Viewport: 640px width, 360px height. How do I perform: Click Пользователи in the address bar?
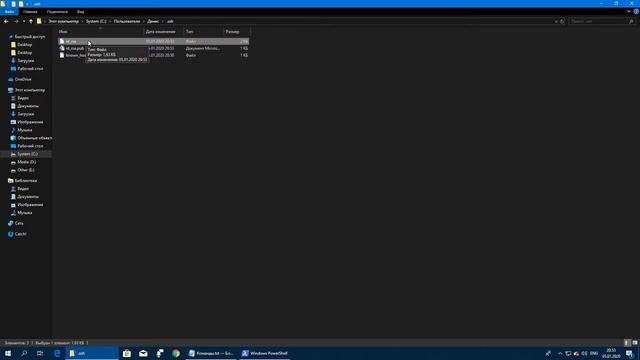point(127,21)
